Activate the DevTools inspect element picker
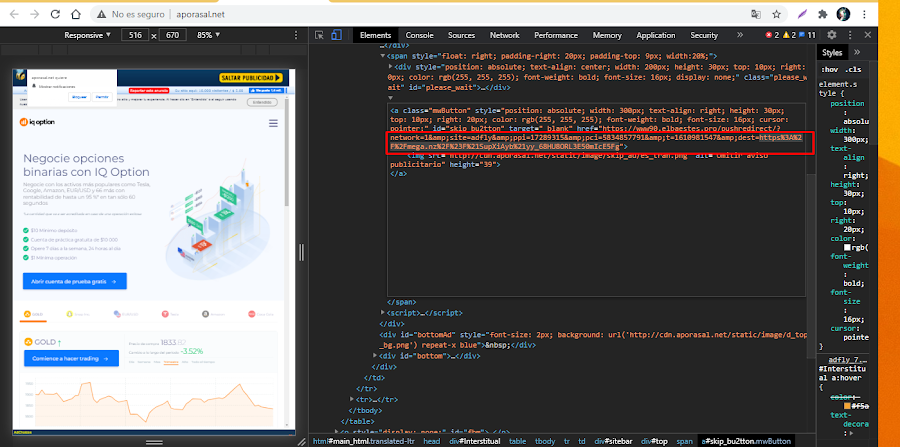 320,35
